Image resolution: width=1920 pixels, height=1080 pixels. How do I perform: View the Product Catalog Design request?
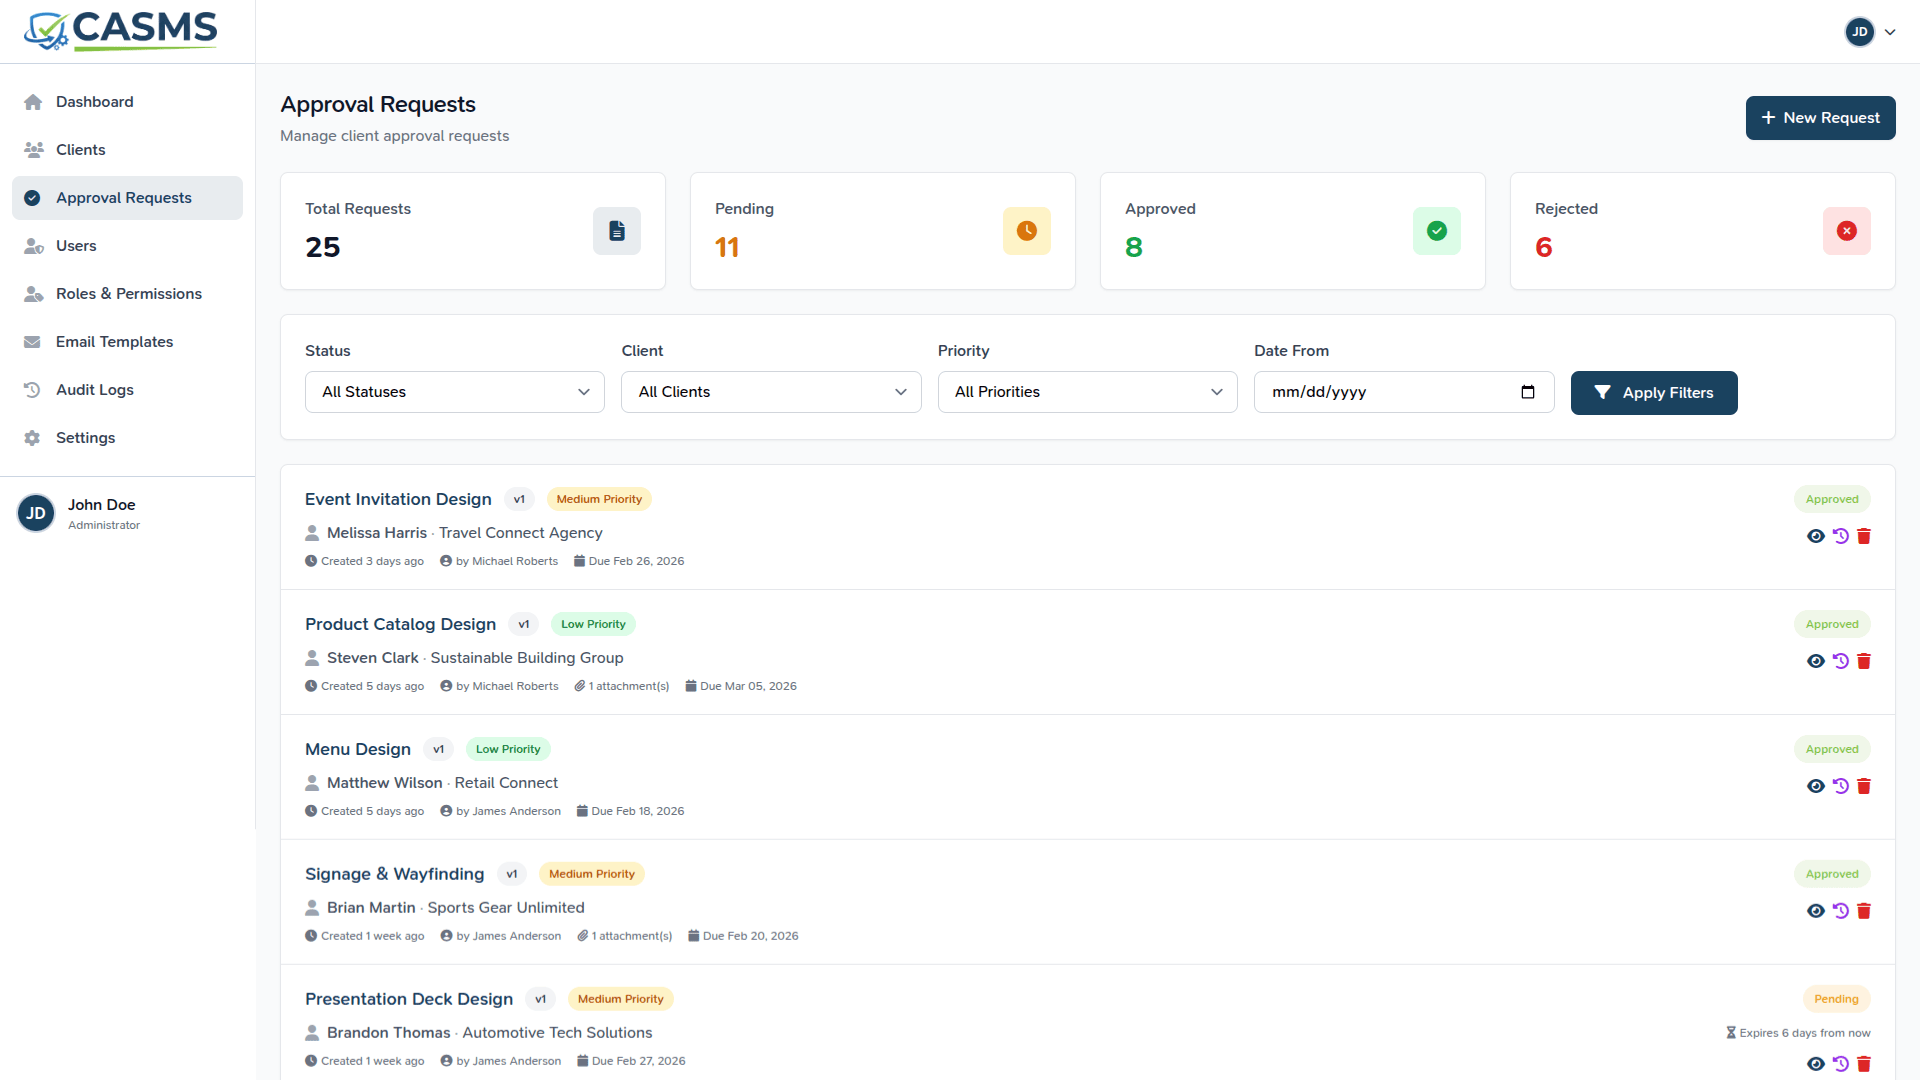[1816, 661]
